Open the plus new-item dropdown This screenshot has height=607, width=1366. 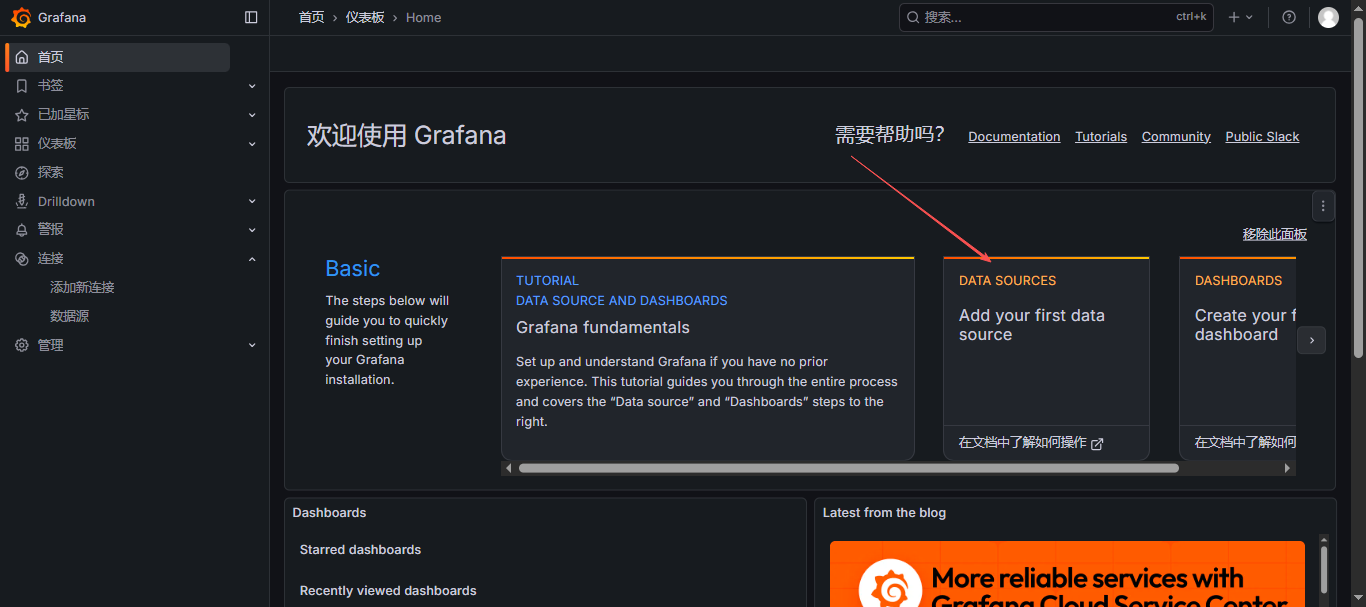tap(1240, 17)
